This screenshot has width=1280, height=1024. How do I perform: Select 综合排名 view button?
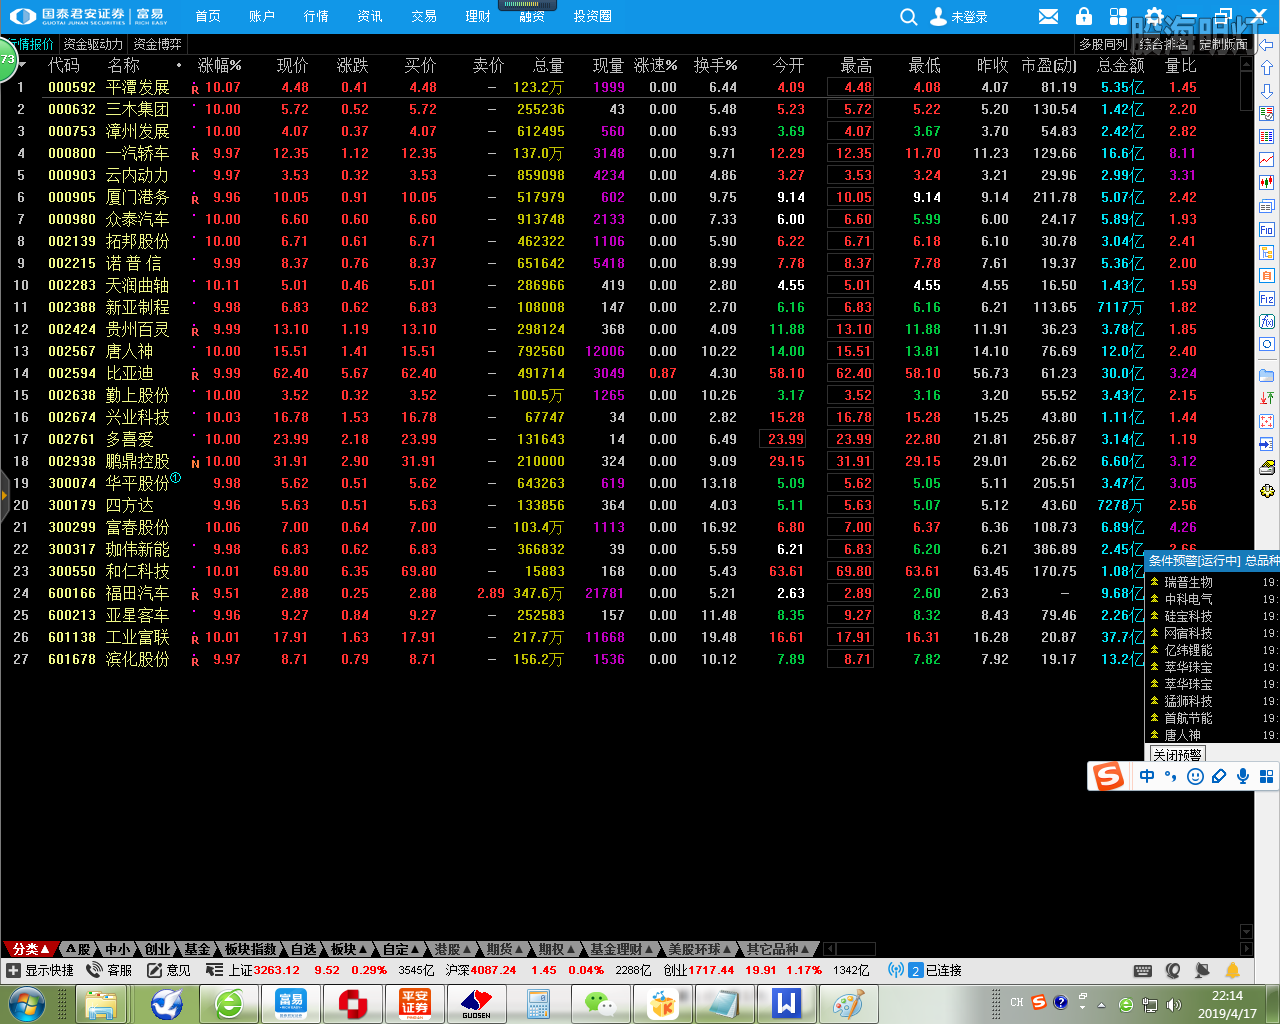(1163, 44)
